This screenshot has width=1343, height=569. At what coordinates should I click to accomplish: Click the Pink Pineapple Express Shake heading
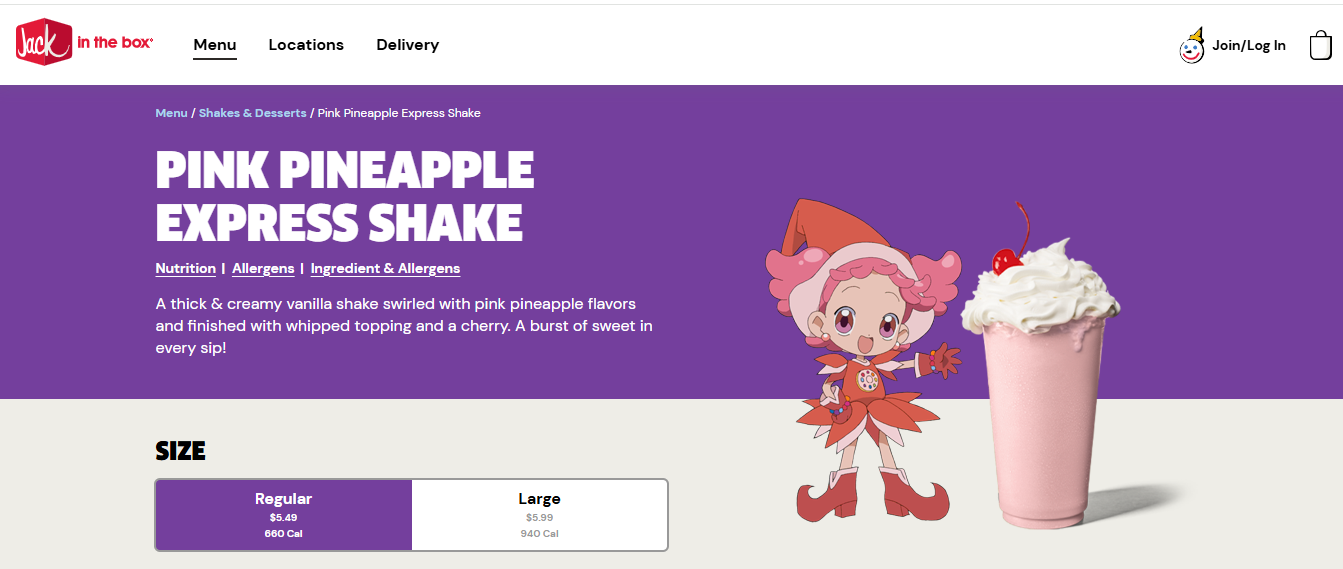(345, 197)
